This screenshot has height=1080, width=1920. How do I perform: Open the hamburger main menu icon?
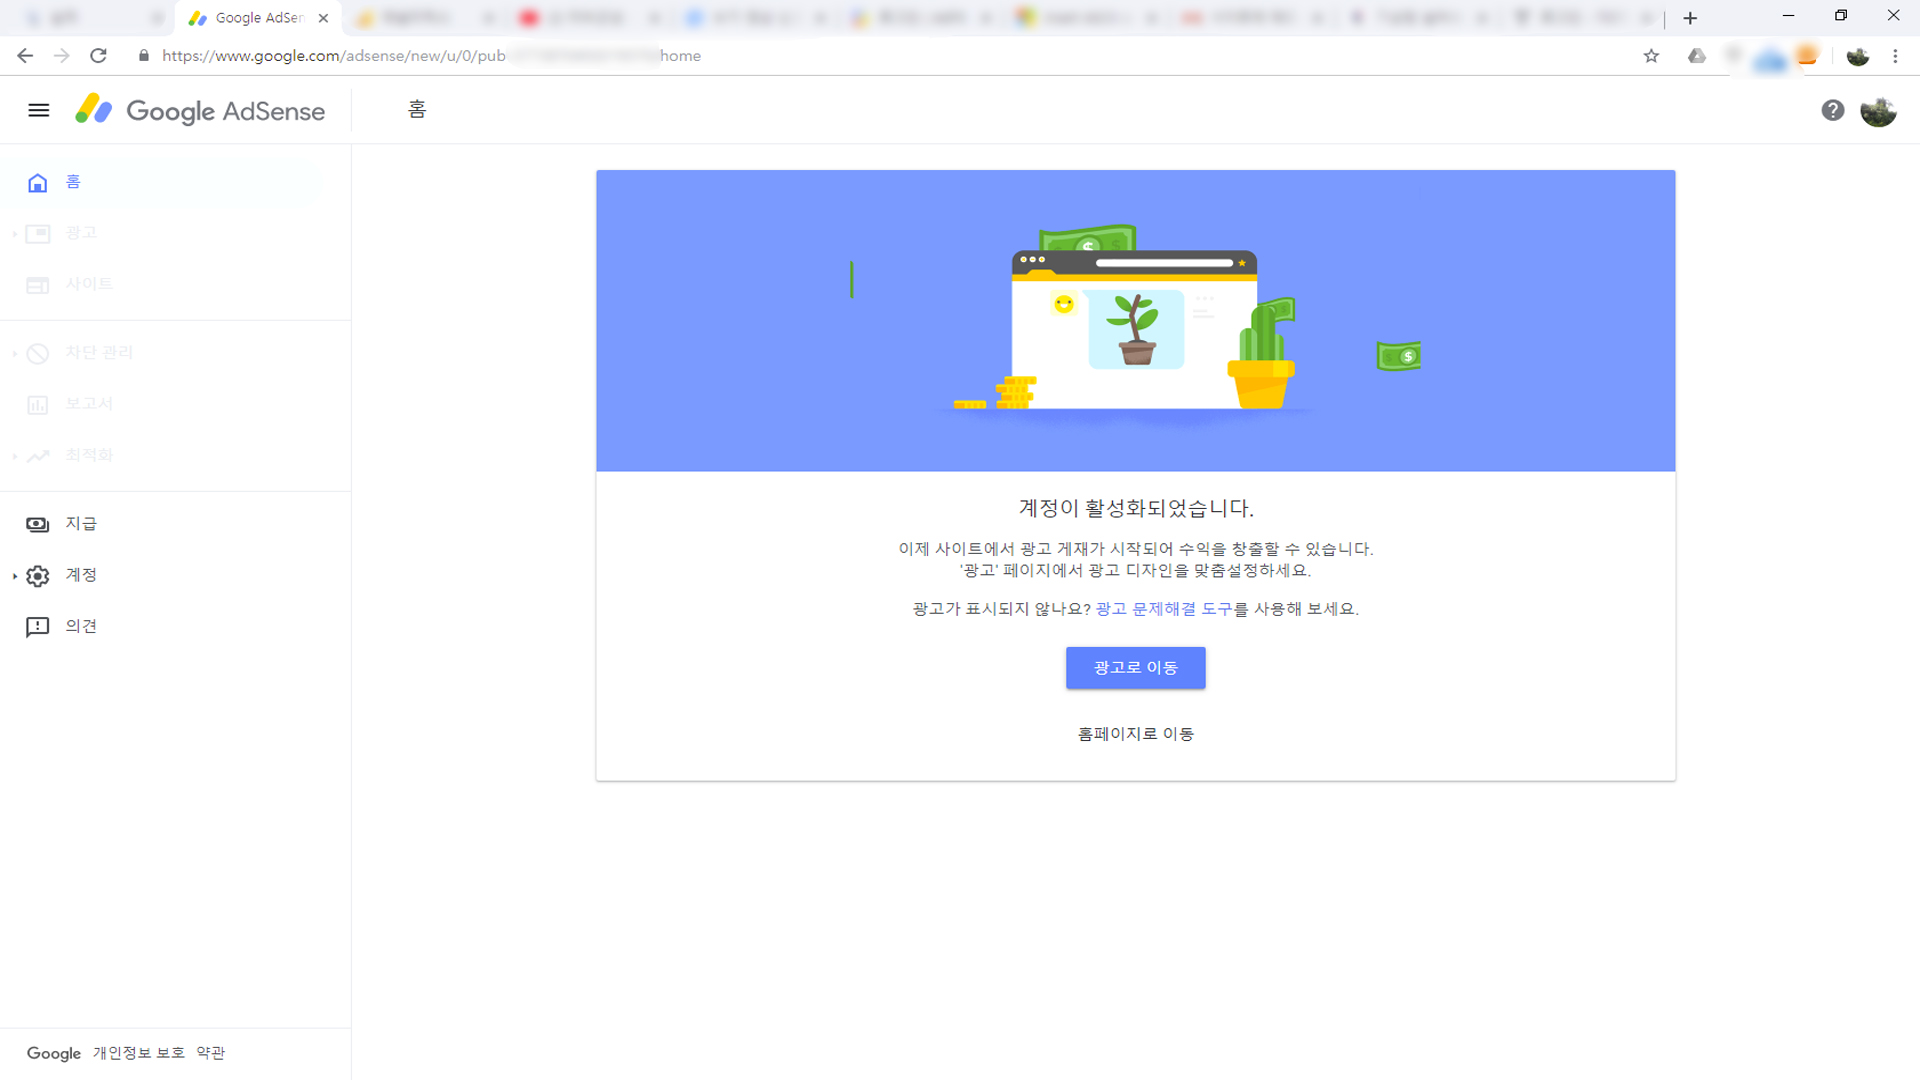[x=38, y=110]
